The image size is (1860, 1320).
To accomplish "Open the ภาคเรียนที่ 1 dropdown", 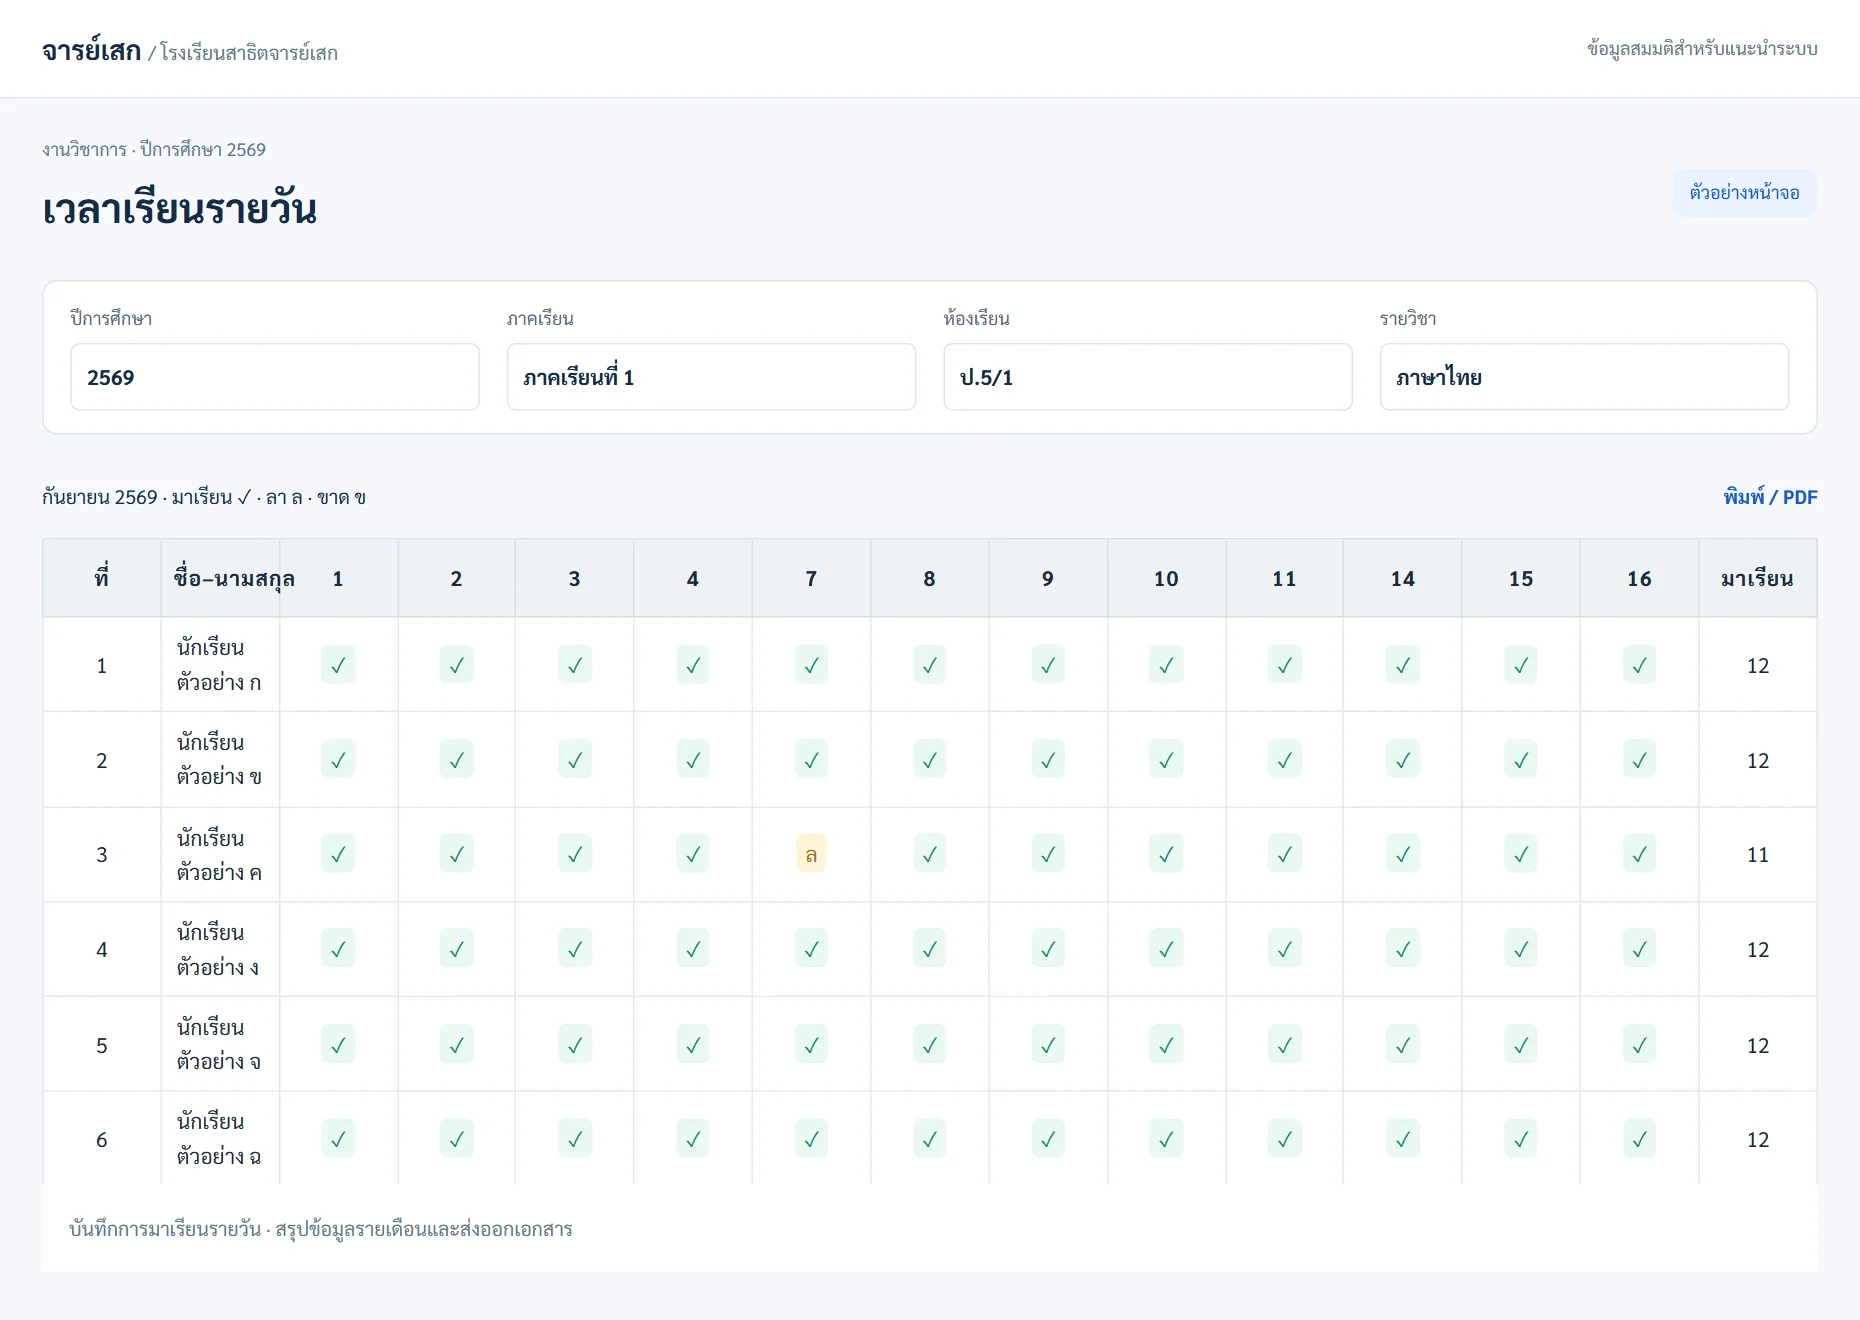I will 711,377.
